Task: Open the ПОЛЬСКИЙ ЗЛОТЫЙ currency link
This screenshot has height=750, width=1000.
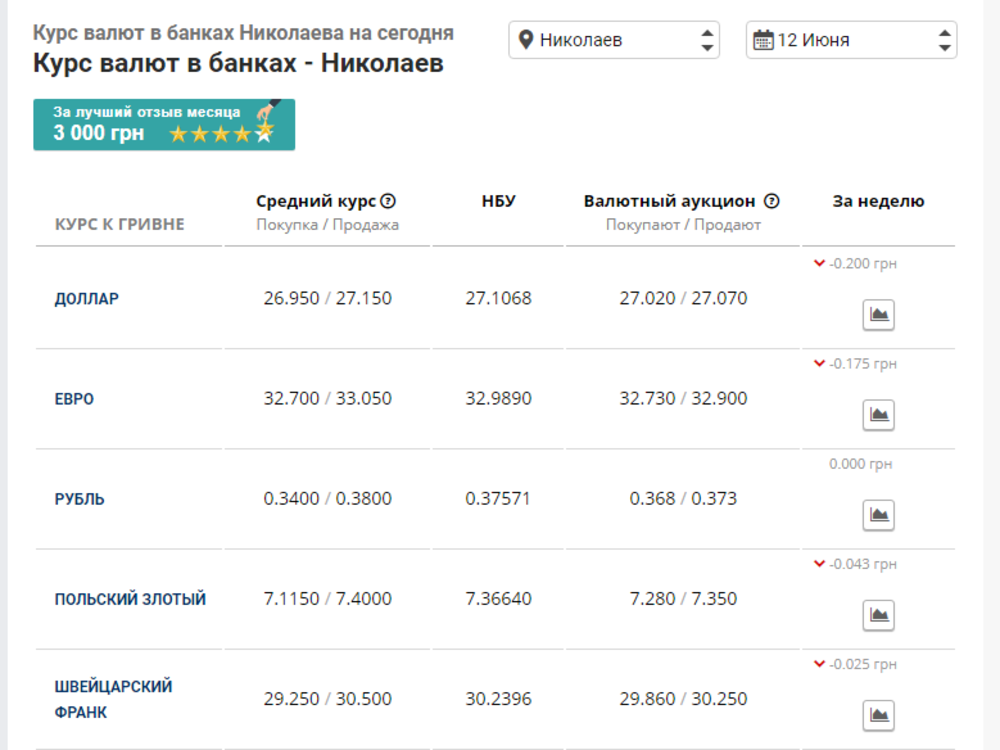Action: [x=130, y=599]
